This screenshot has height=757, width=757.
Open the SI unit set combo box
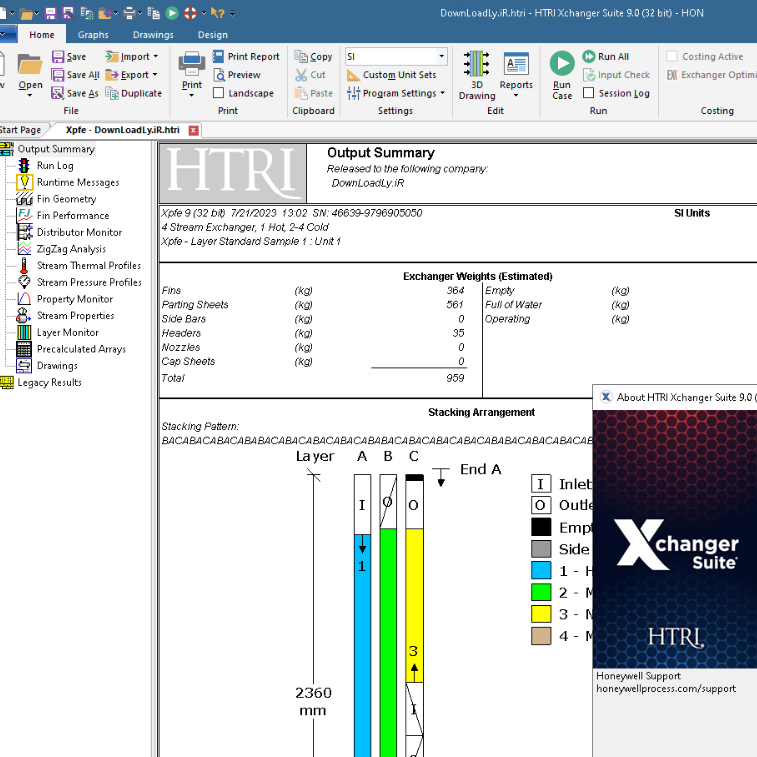396,56
